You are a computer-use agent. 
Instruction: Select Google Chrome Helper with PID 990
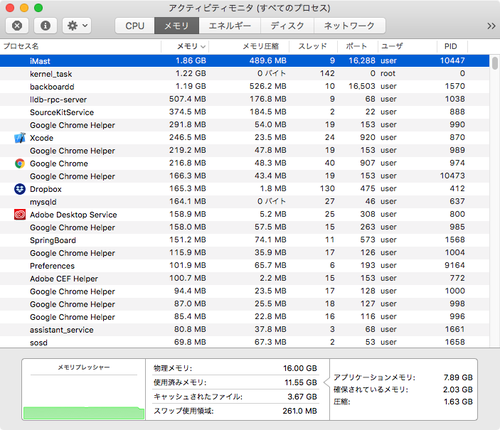coord(245,125)
